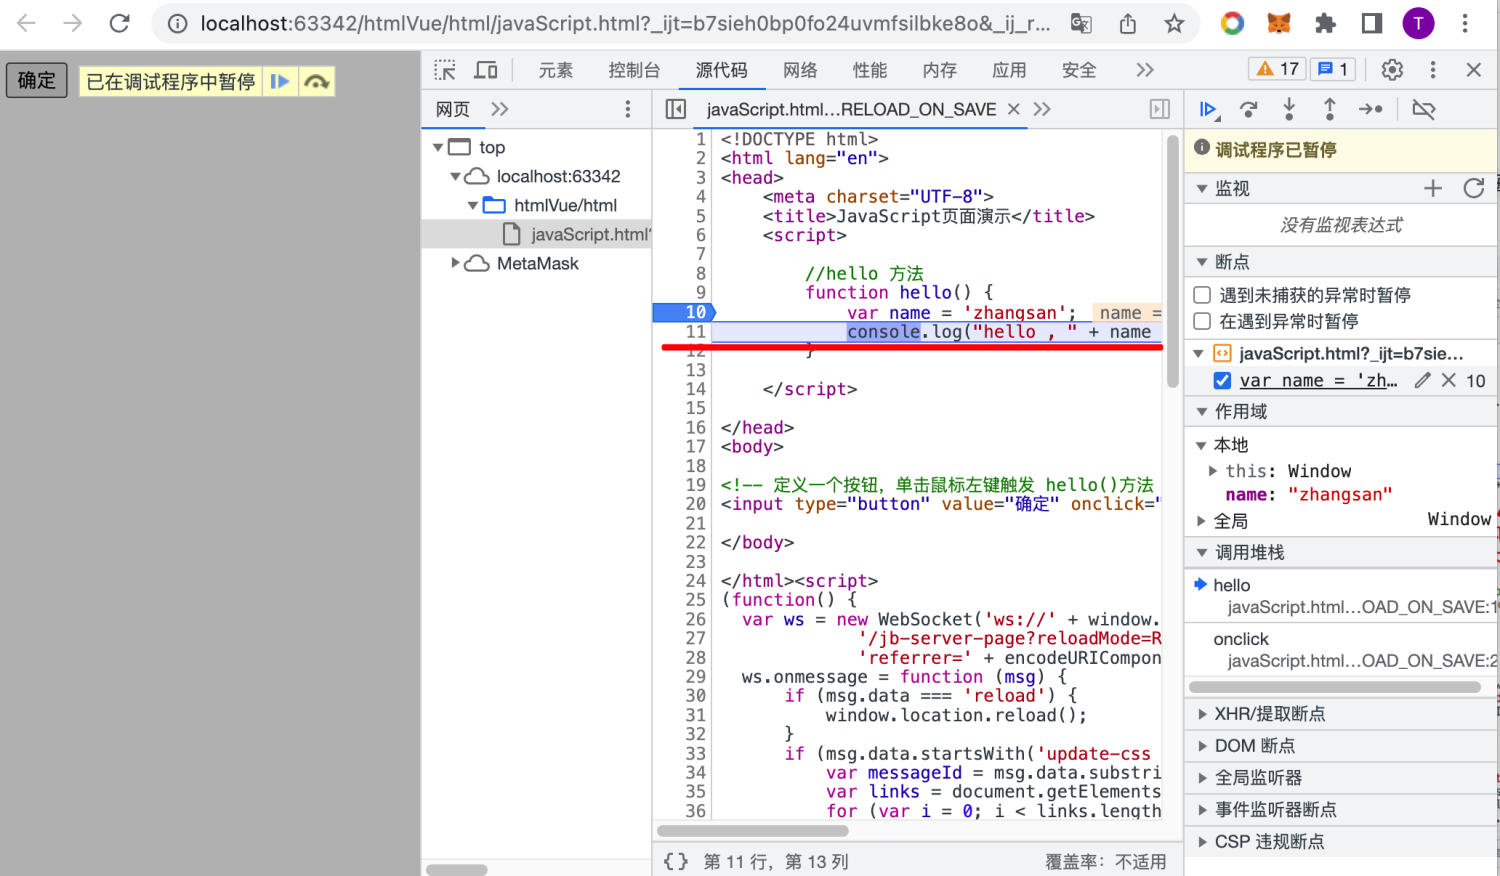Uncheck the var name breakpoint checkbox

[1222, 380]
